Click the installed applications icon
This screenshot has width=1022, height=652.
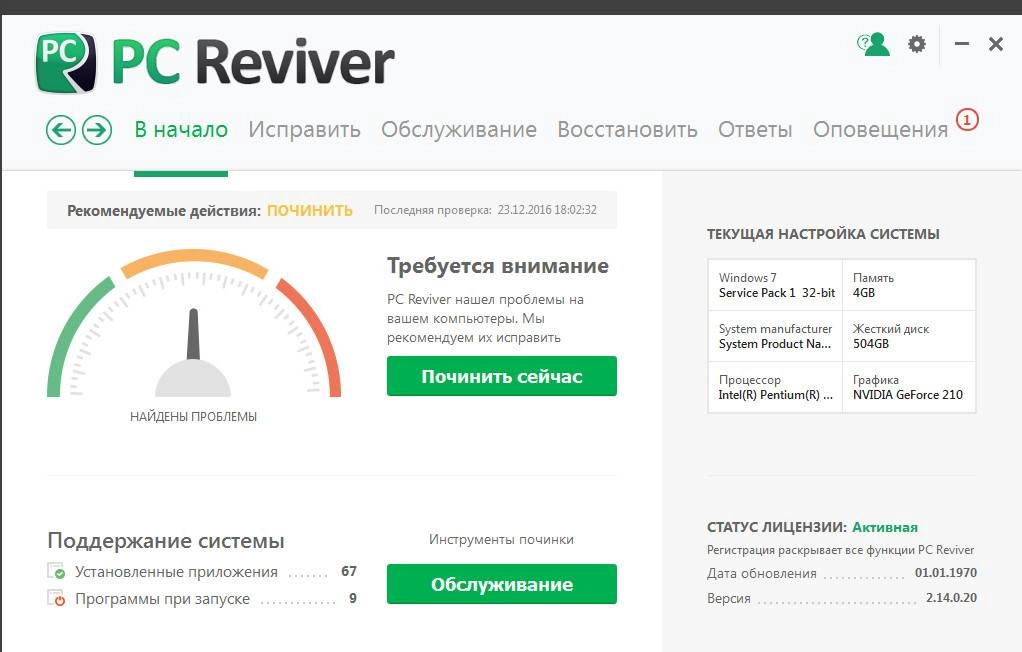click(56, 571)
